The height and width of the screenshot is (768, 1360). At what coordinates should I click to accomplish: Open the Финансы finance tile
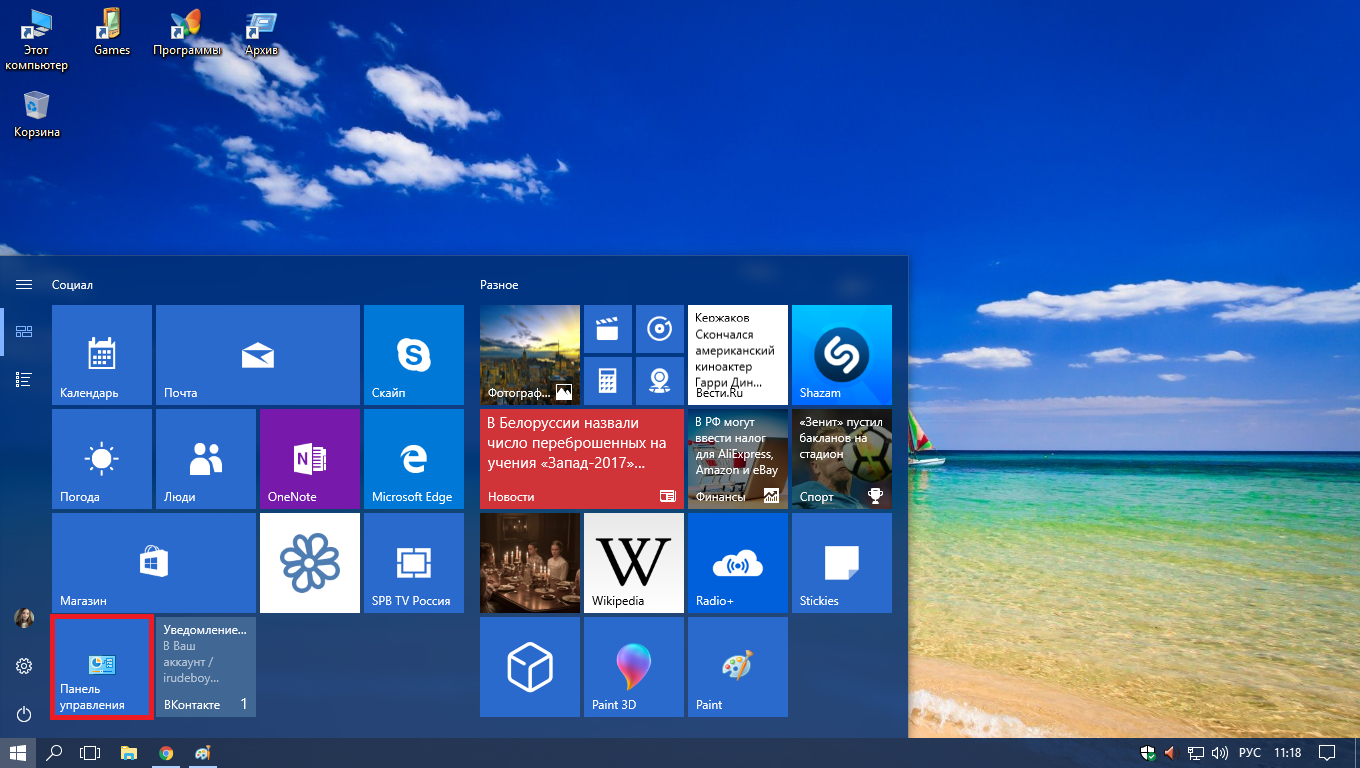coord(738,459)
